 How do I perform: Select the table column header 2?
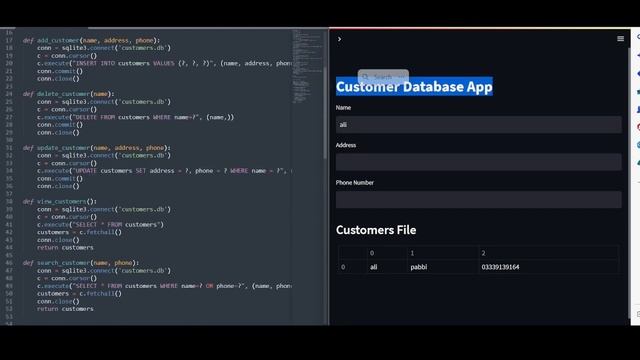[x=548, y=253]
